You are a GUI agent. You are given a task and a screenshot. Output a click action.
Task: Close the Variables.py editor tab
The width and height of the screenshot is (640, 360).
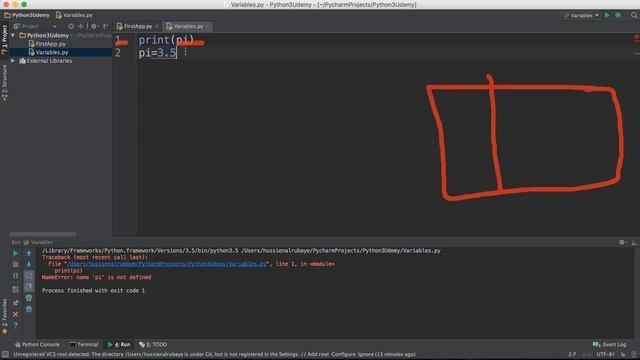point(208,27)
